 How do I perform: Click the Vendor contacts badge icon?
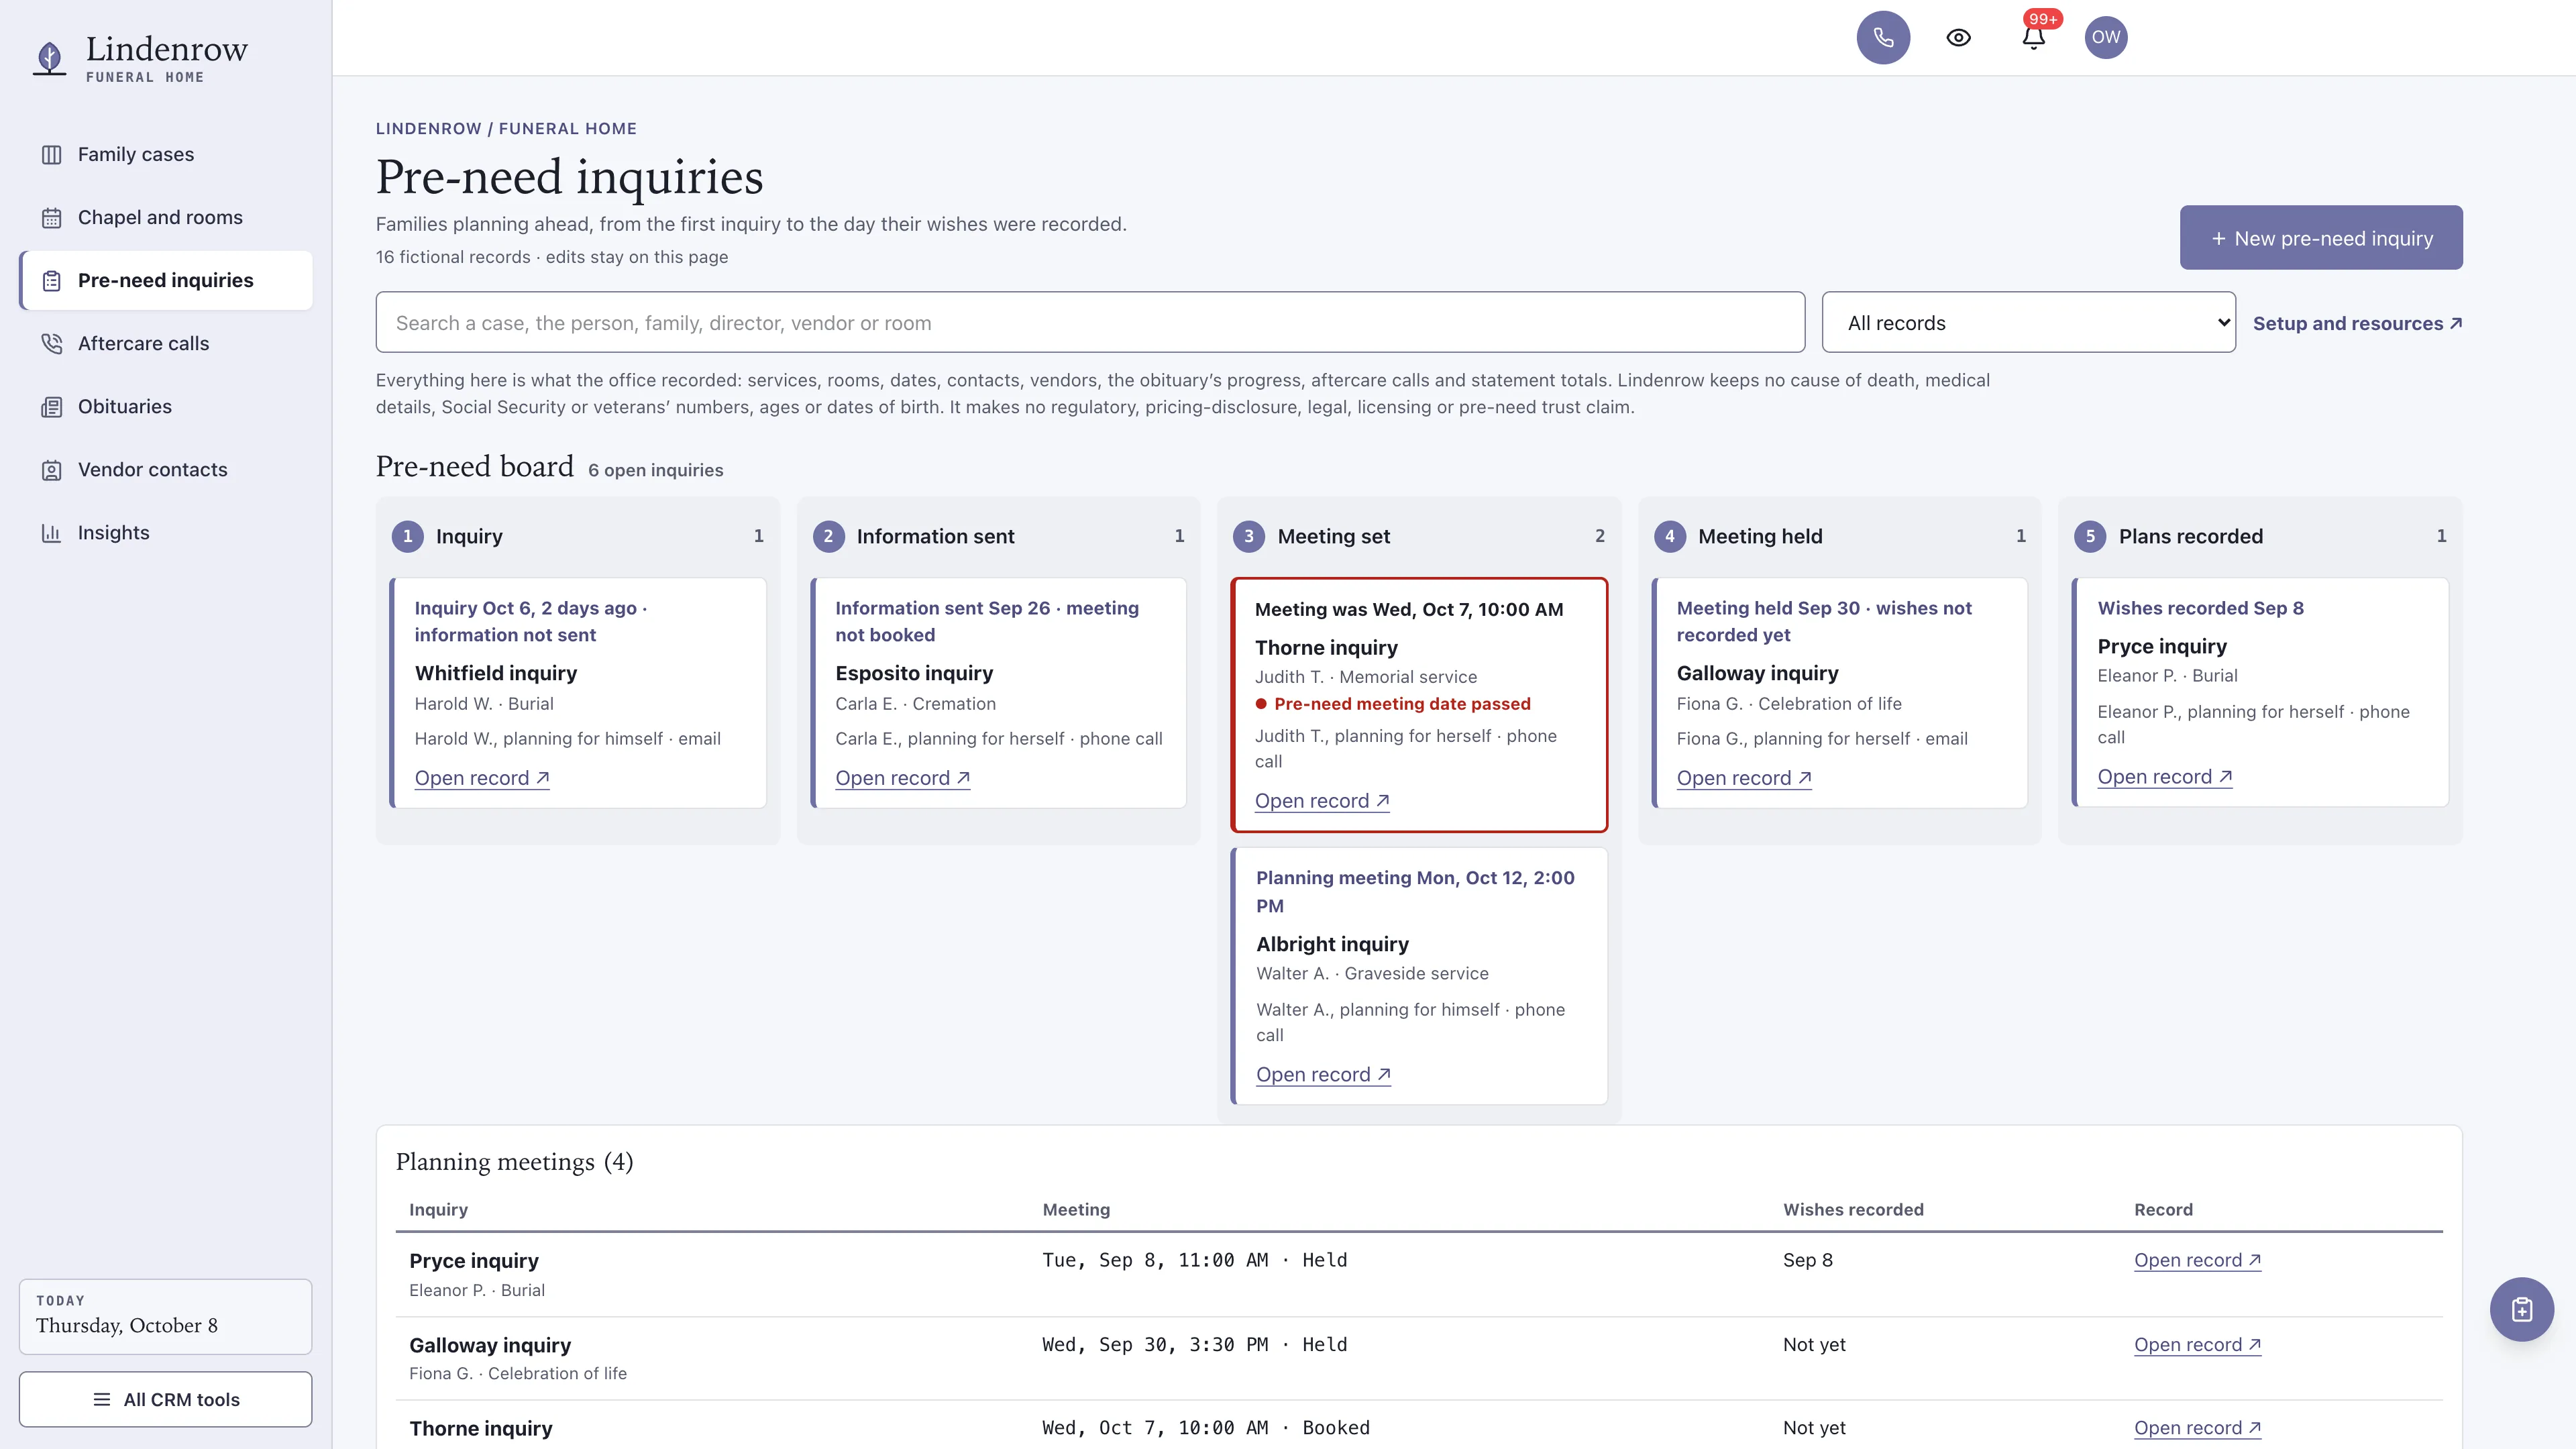[x=51, y=470]
